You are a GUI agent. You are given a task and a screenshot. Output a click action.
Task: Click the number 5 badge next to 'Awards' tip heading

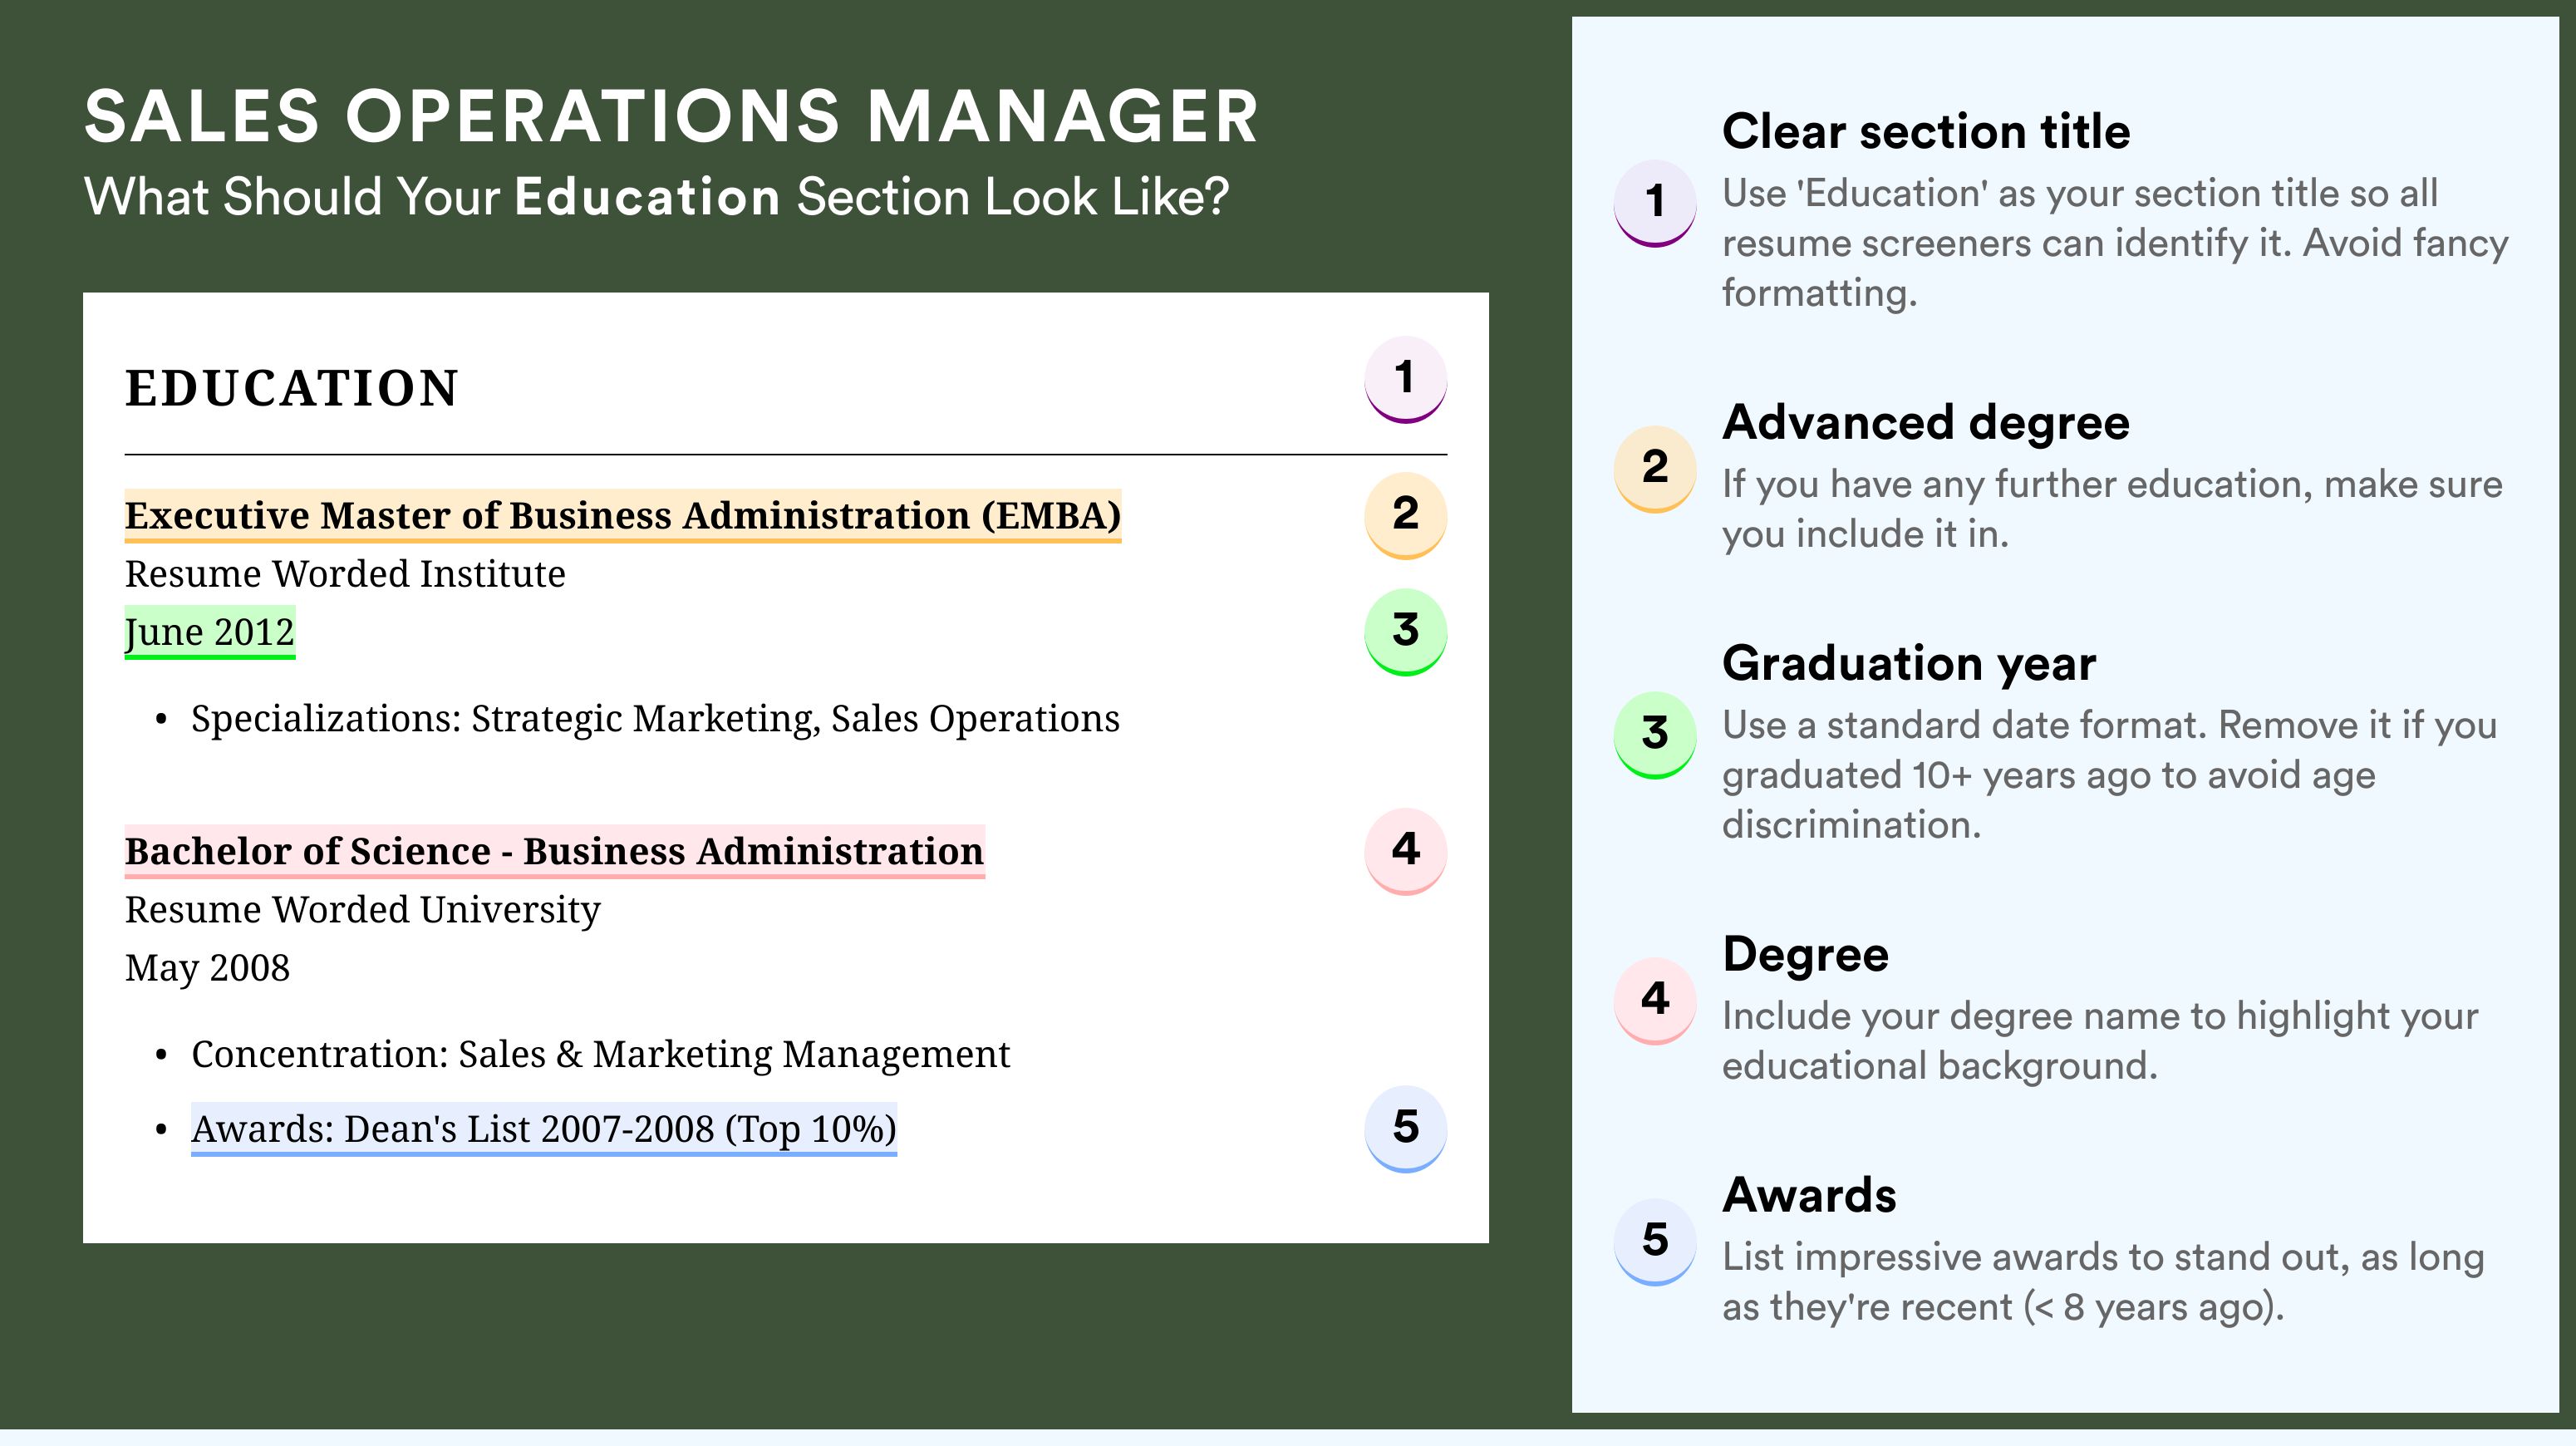pyautogui.click(x=1655, y=1242)
